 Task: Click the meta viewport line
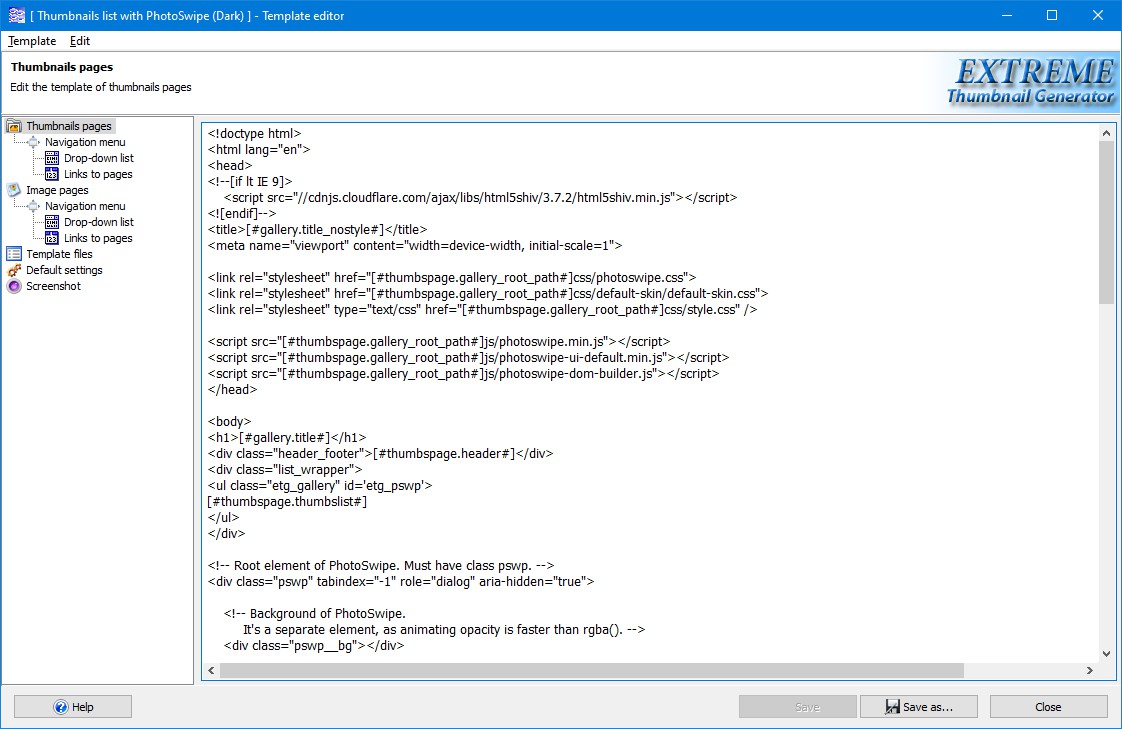[415, 245]
